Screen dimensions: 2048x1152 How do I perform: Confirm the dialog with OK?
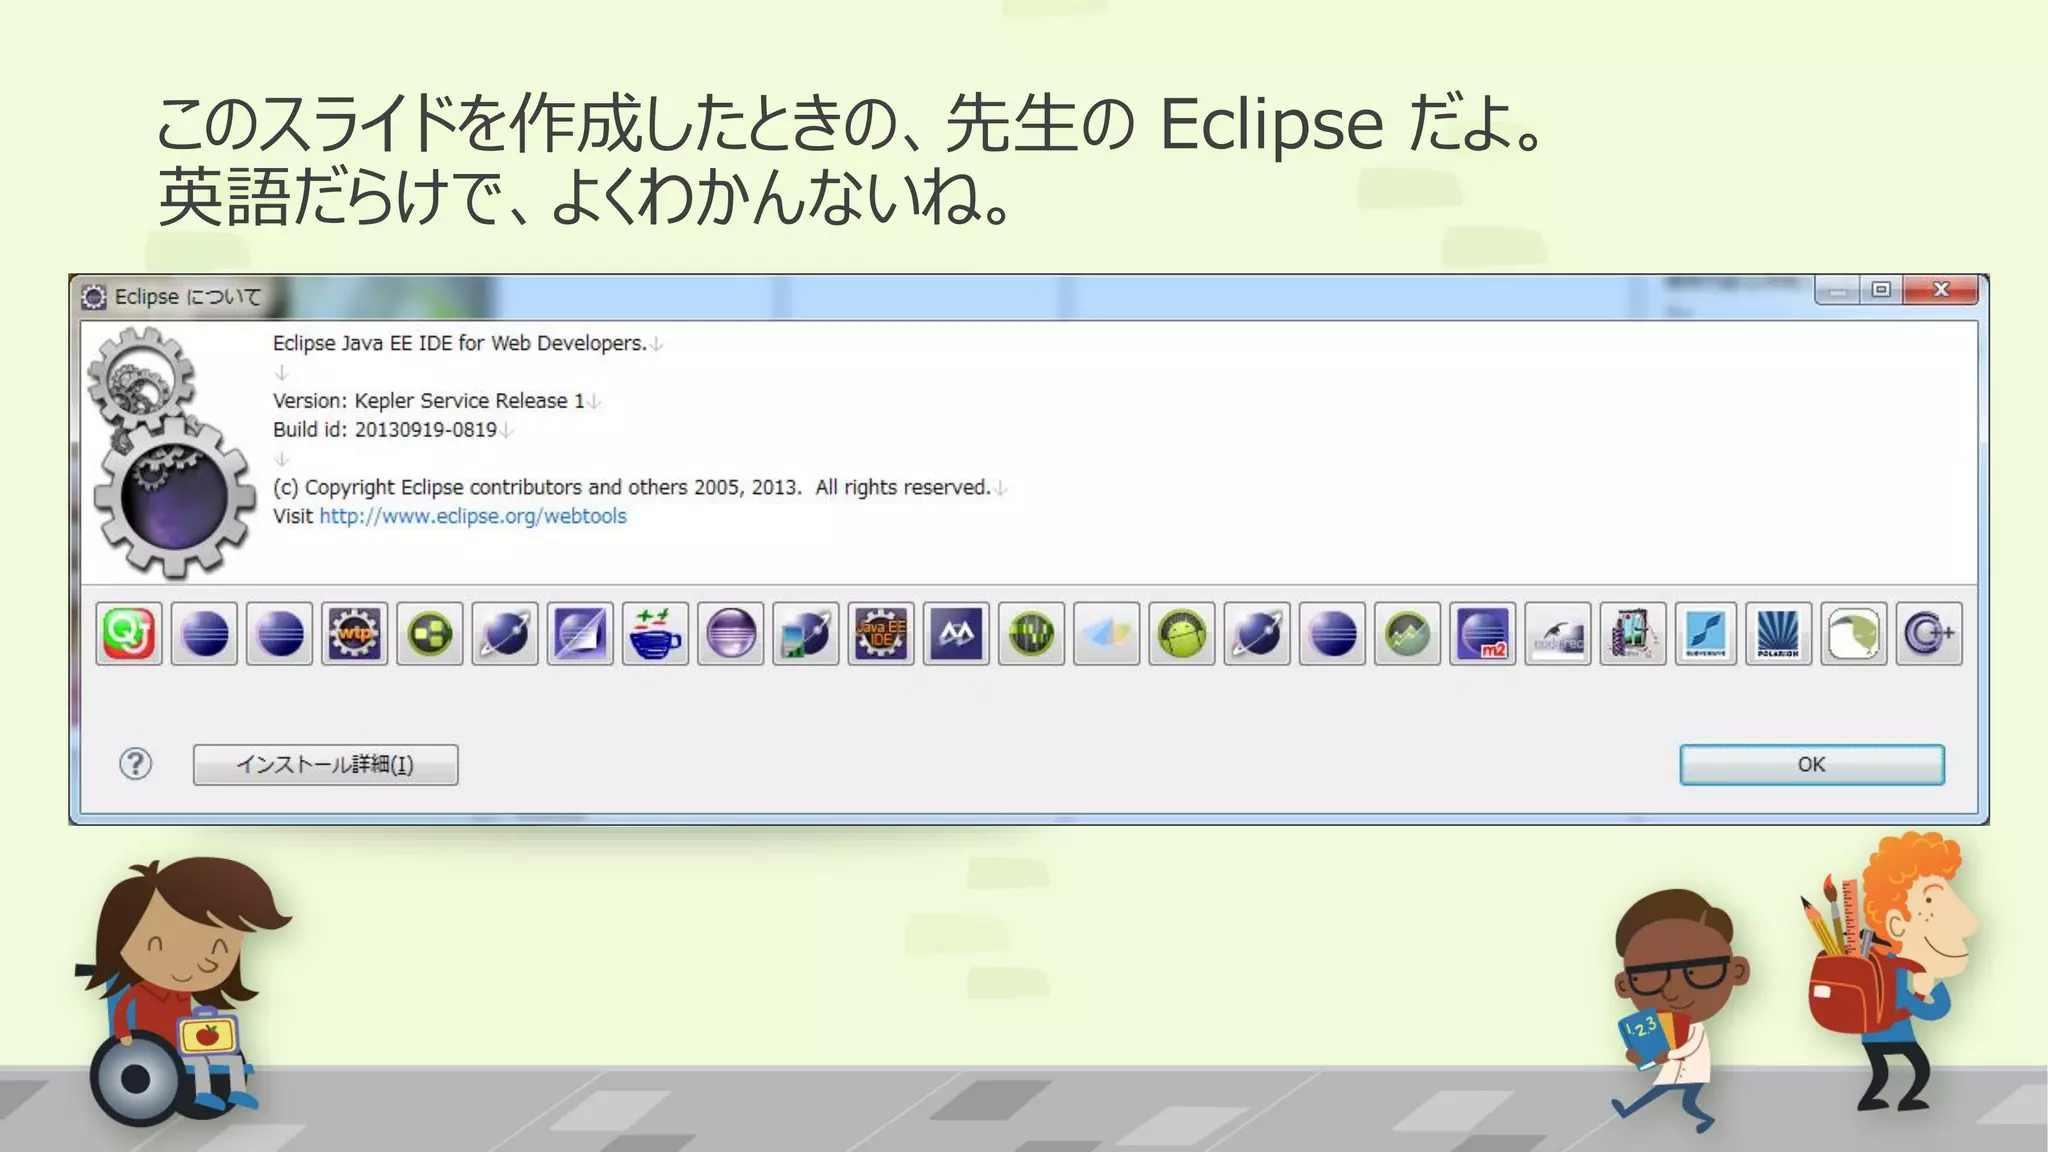tap(1812, 765)
